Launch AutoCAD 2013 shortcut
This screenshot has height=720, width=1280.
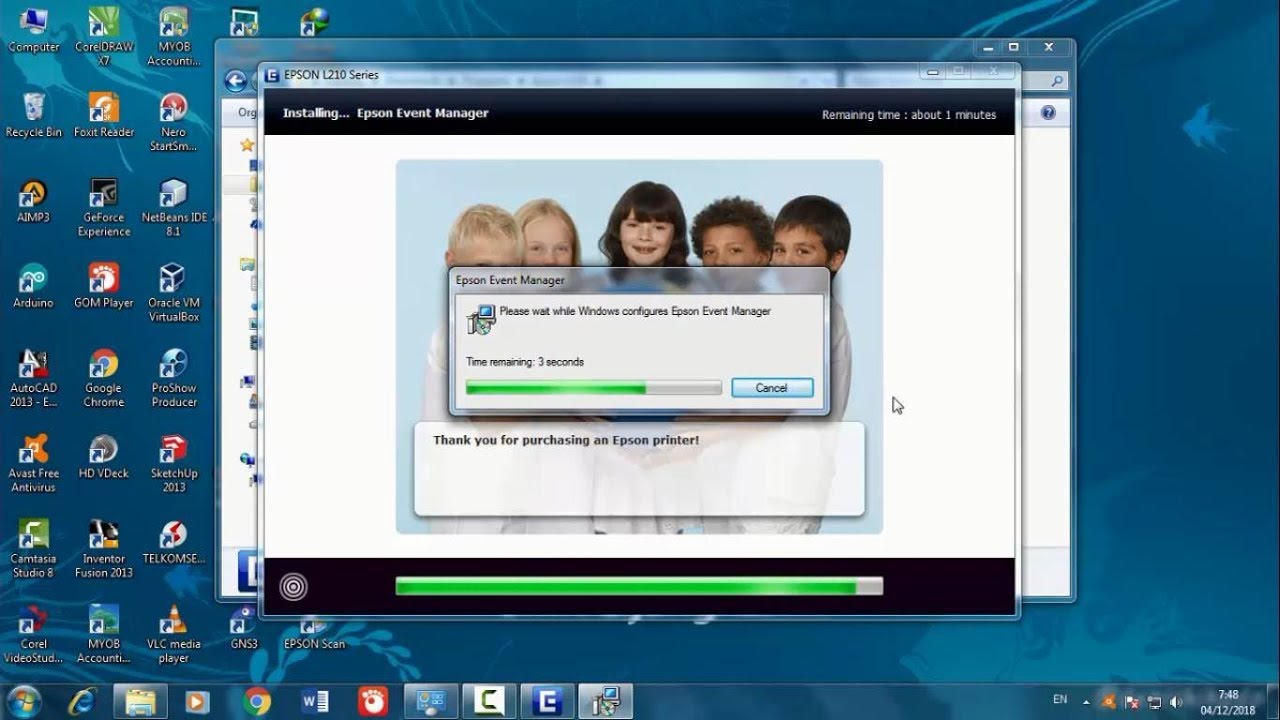pos(34,378)
